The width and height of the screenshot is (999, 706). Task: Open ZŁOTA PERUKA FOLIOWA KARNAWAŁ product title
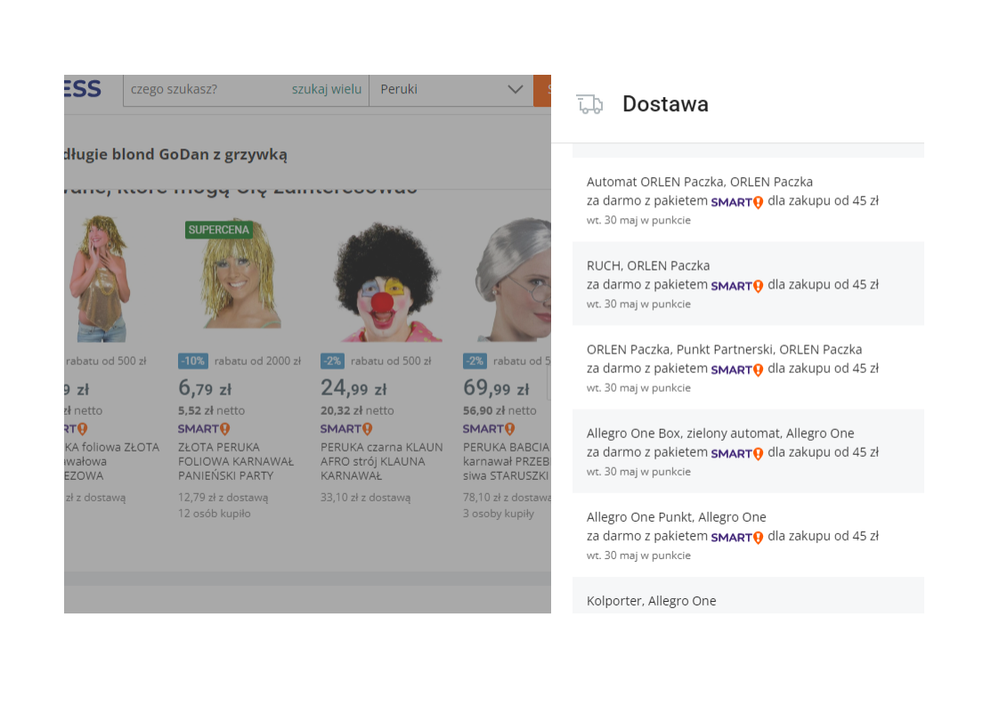[236, 461]
